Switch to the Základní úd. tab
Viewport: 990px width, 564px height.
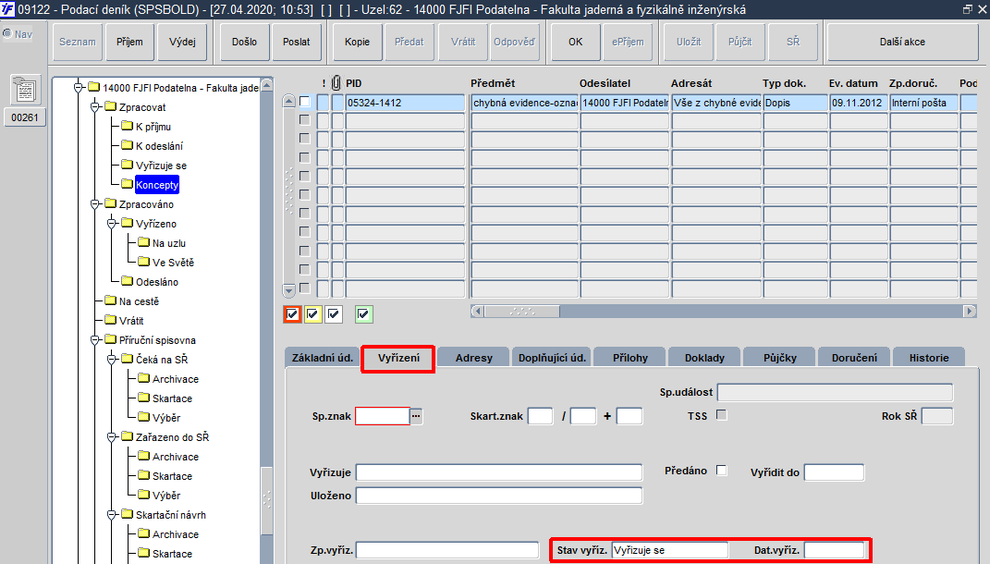coord(322,357)
